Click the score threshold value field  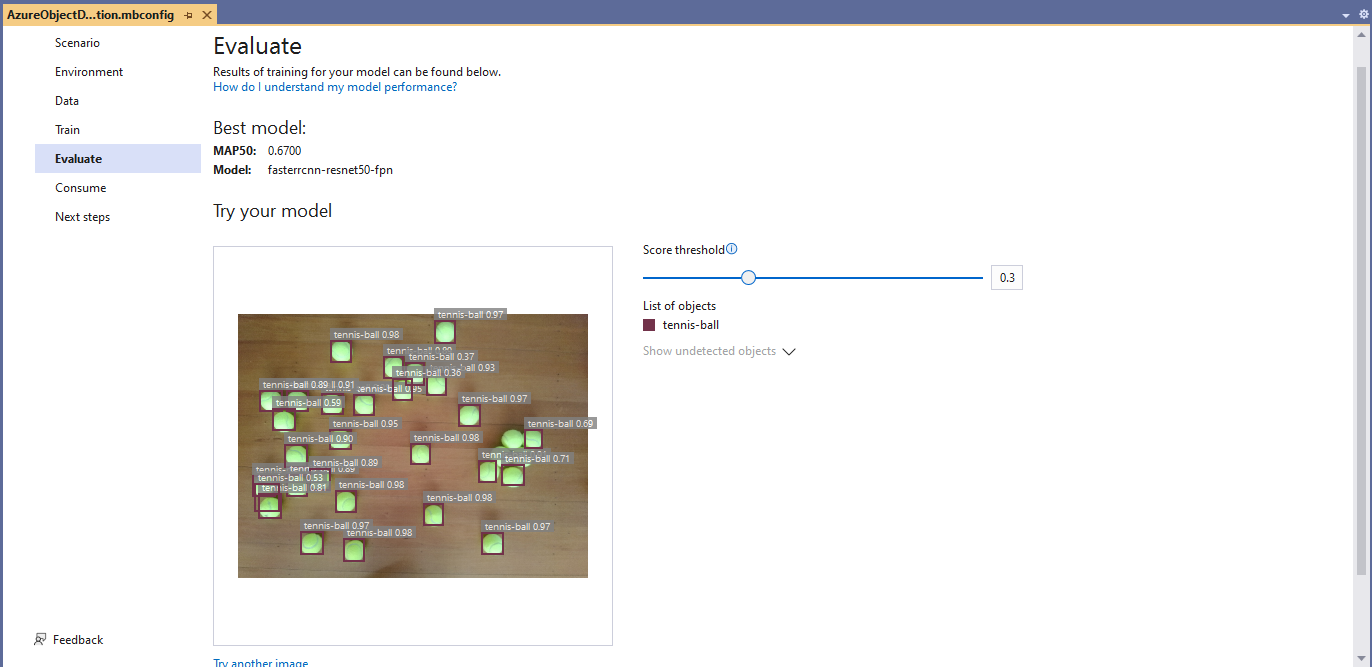click(1006, 278)
